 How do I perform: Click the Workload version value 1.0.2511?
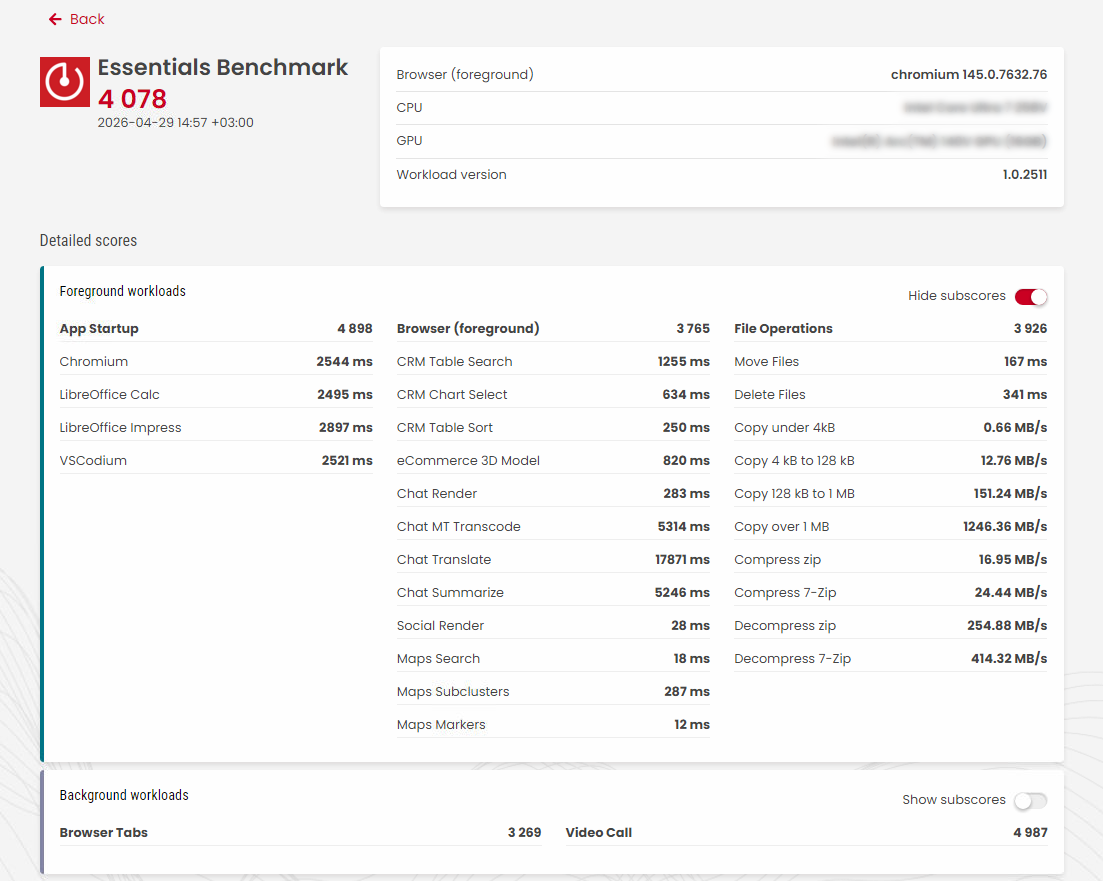point(1025,175)
